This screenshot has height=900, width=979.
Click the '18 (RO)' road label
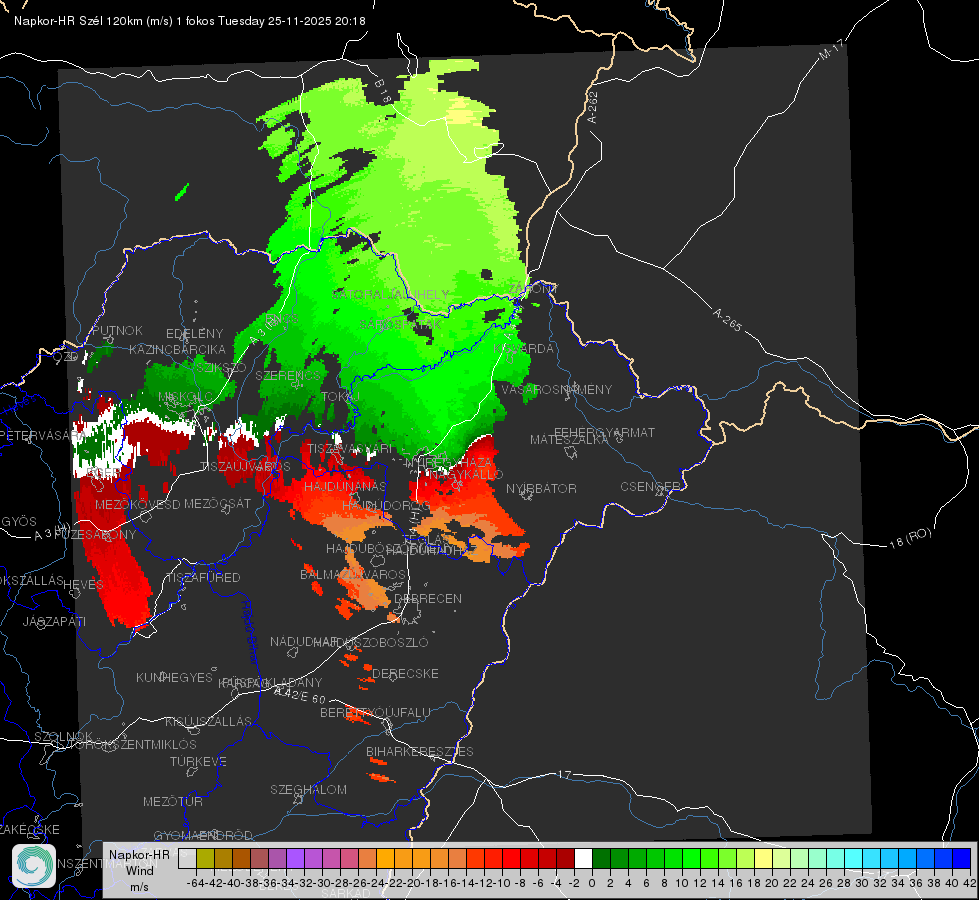[x=910, y=538]
